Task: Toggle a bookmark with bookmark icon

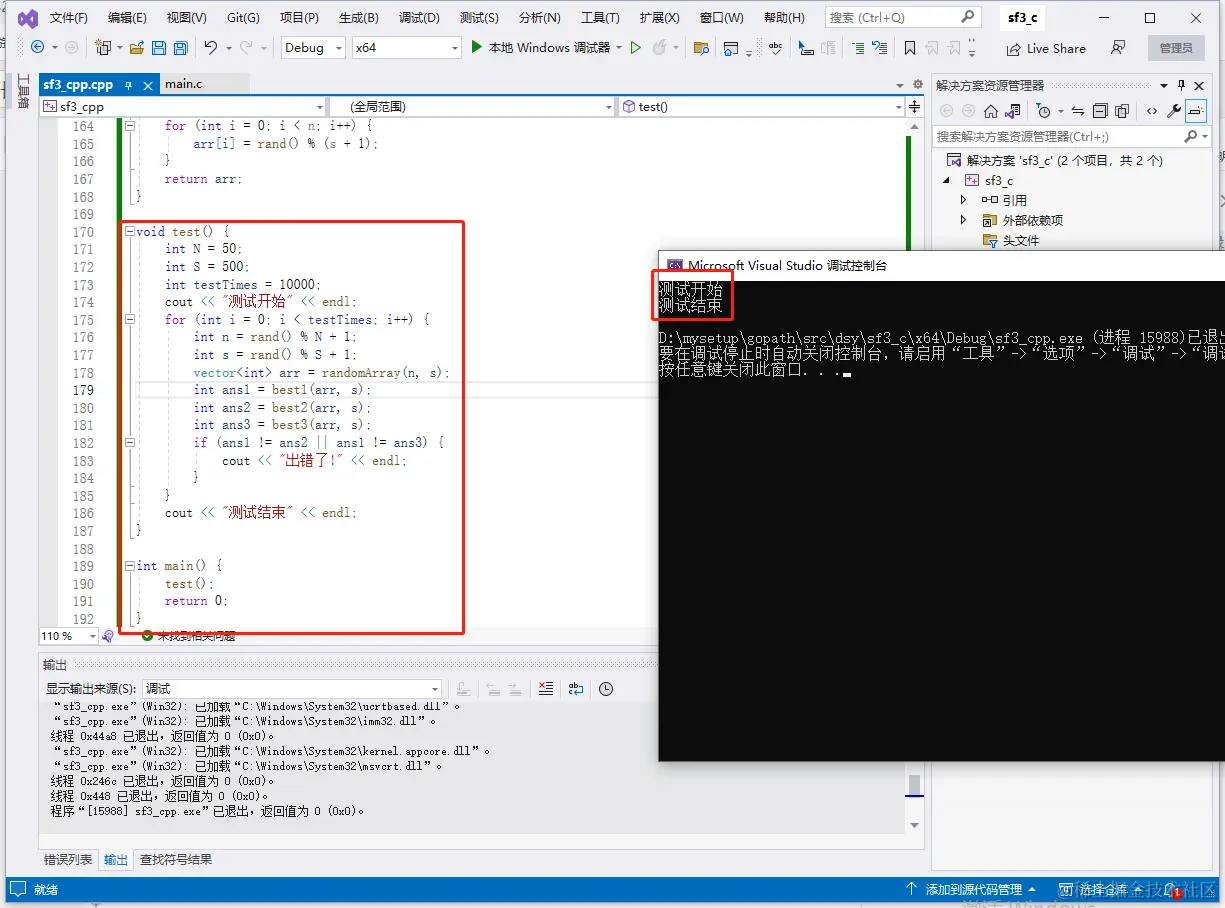Action: click(x=910, y=47)
